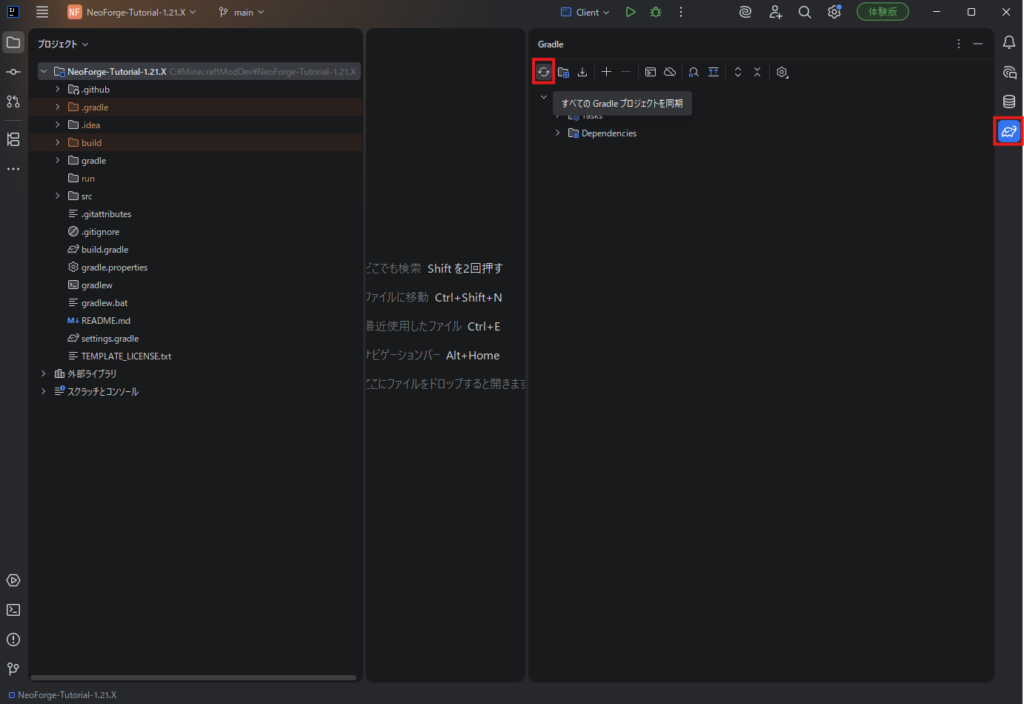This screenshot has width=1024, height=704.
Task: Click the notifications bell icon
Action: pos(1009,42)
